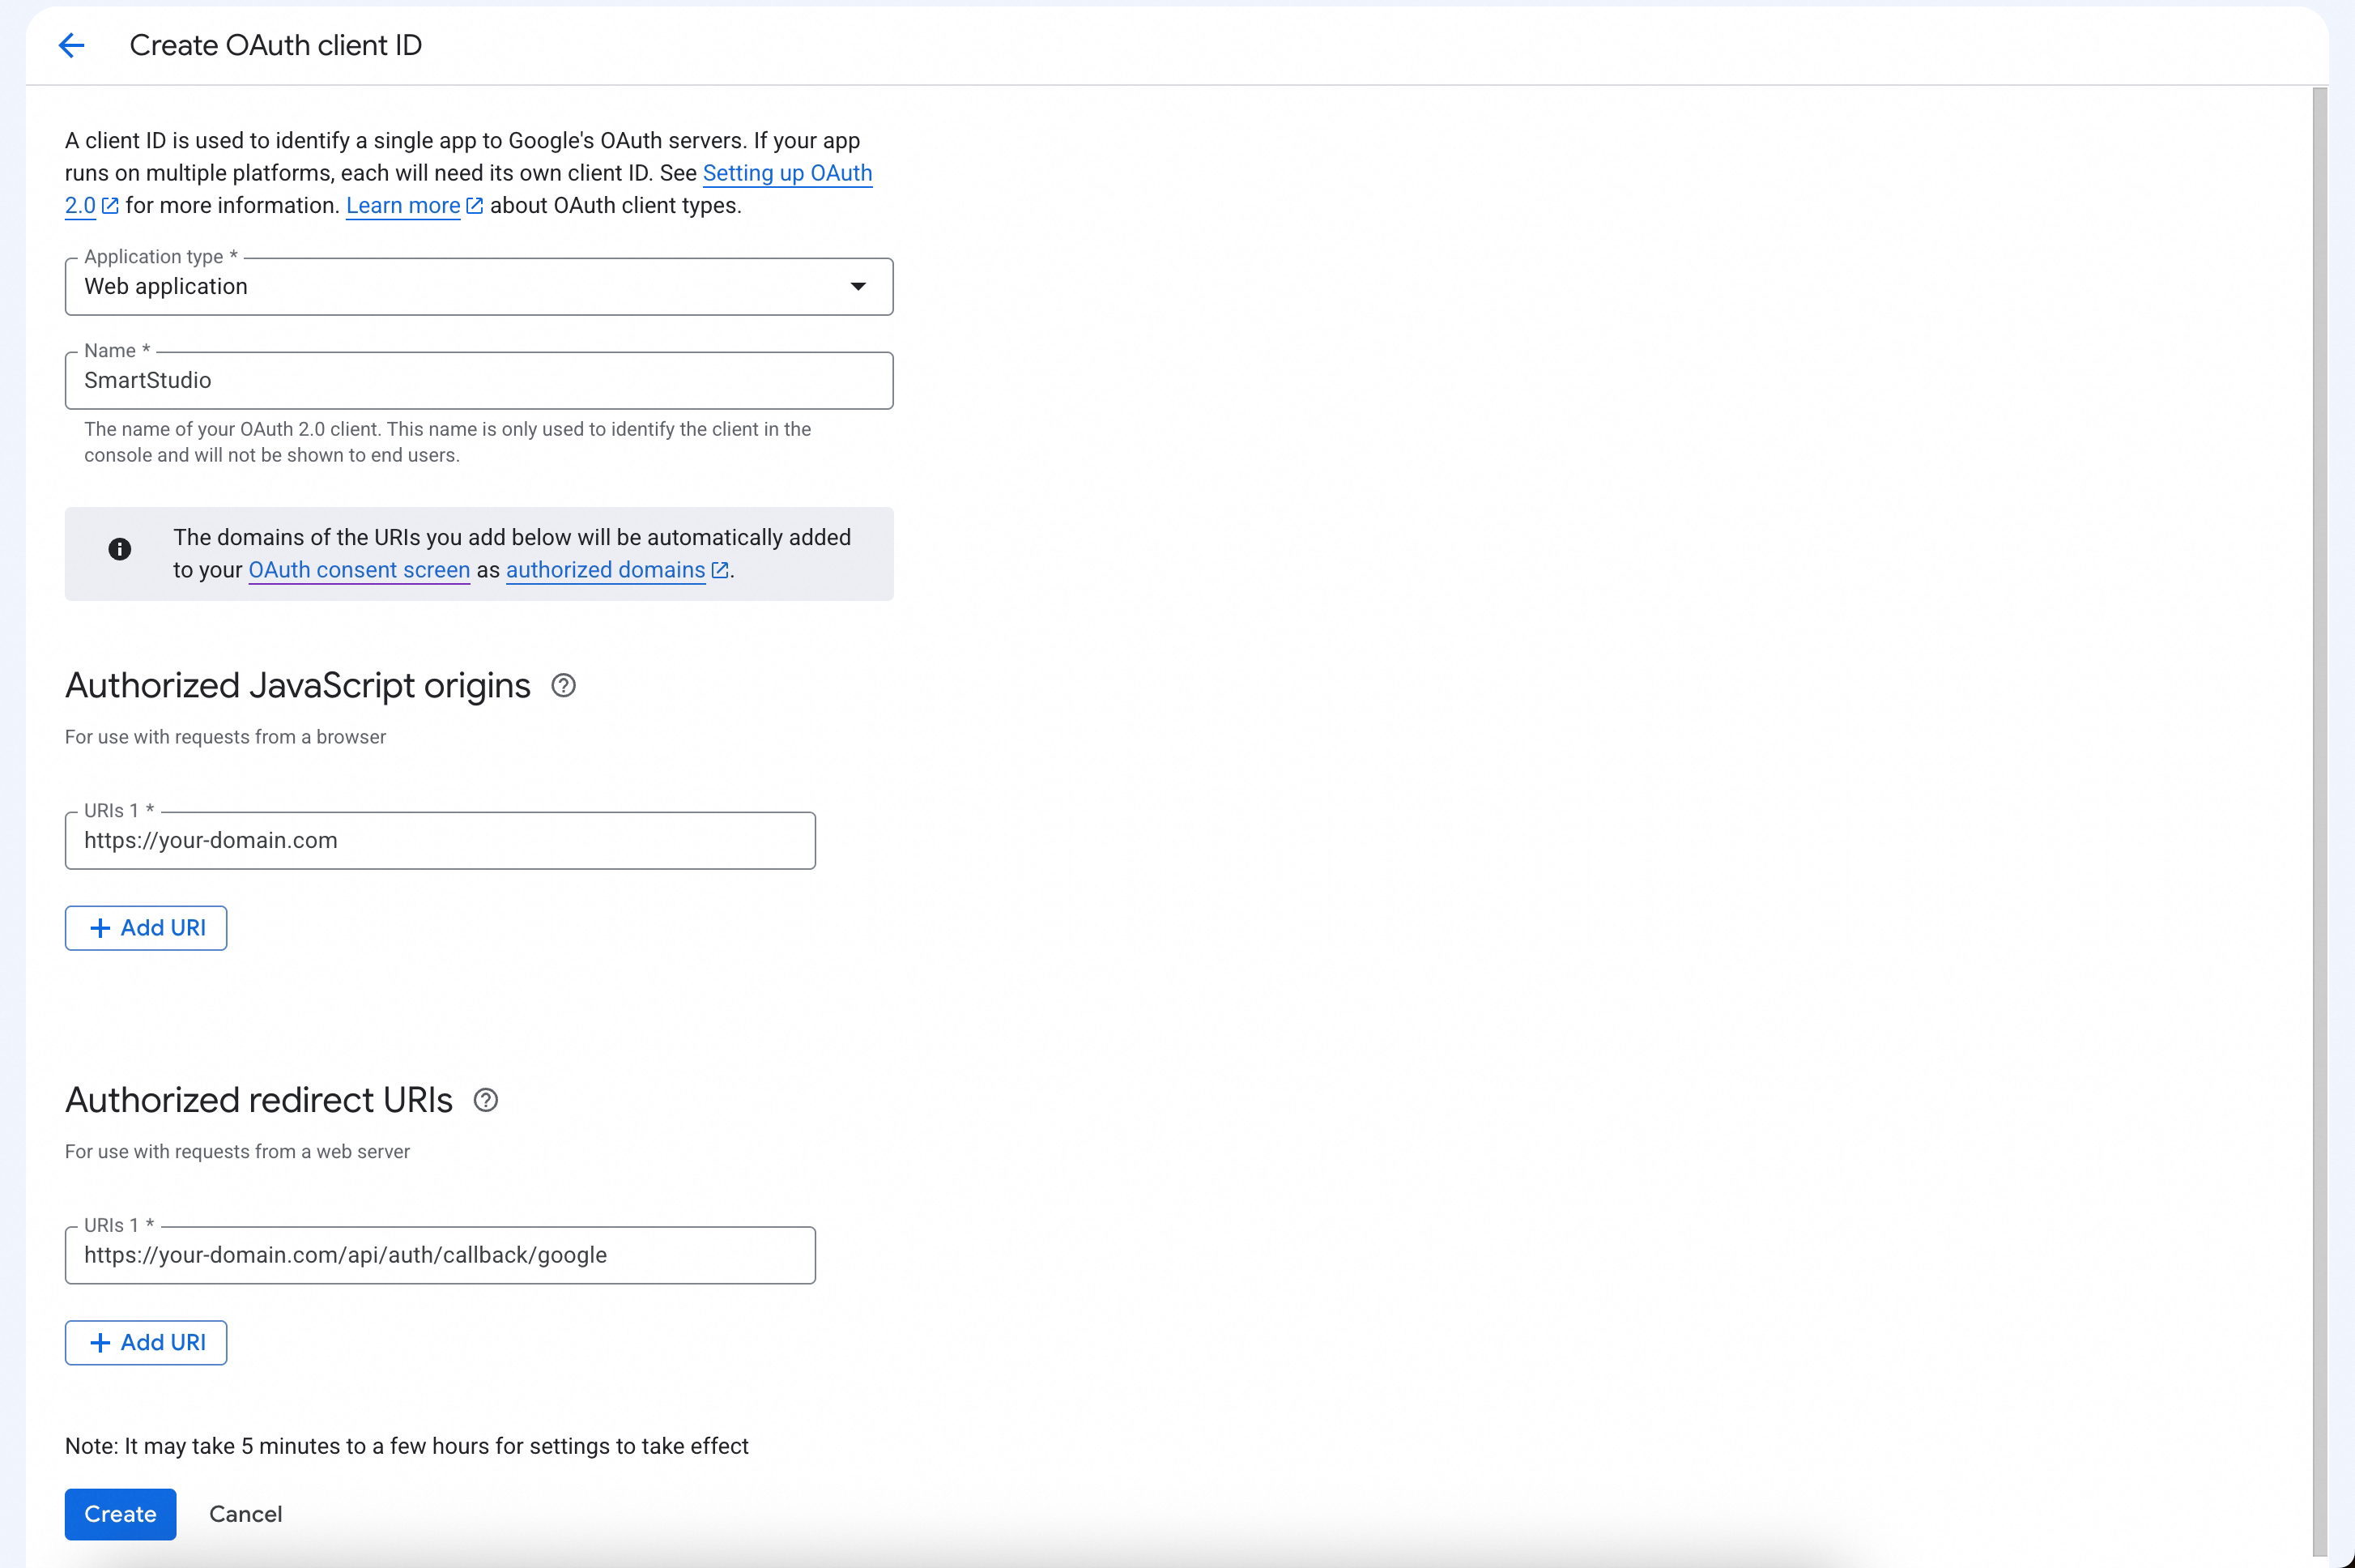This screenshot has width=2355, height=1568.
Task: Click the Name field containing SmartStudio
Action: 479,381
